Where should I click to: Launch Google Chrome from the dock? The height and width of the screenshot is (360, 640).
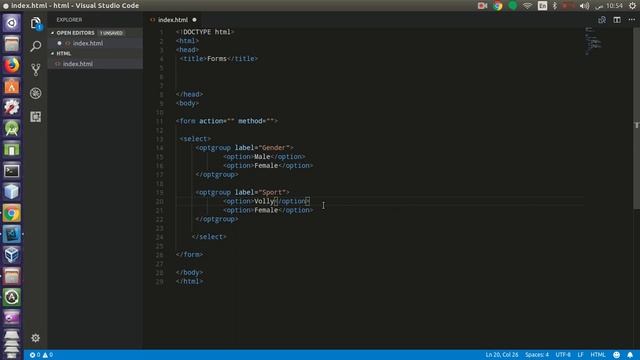pos(11,213)
